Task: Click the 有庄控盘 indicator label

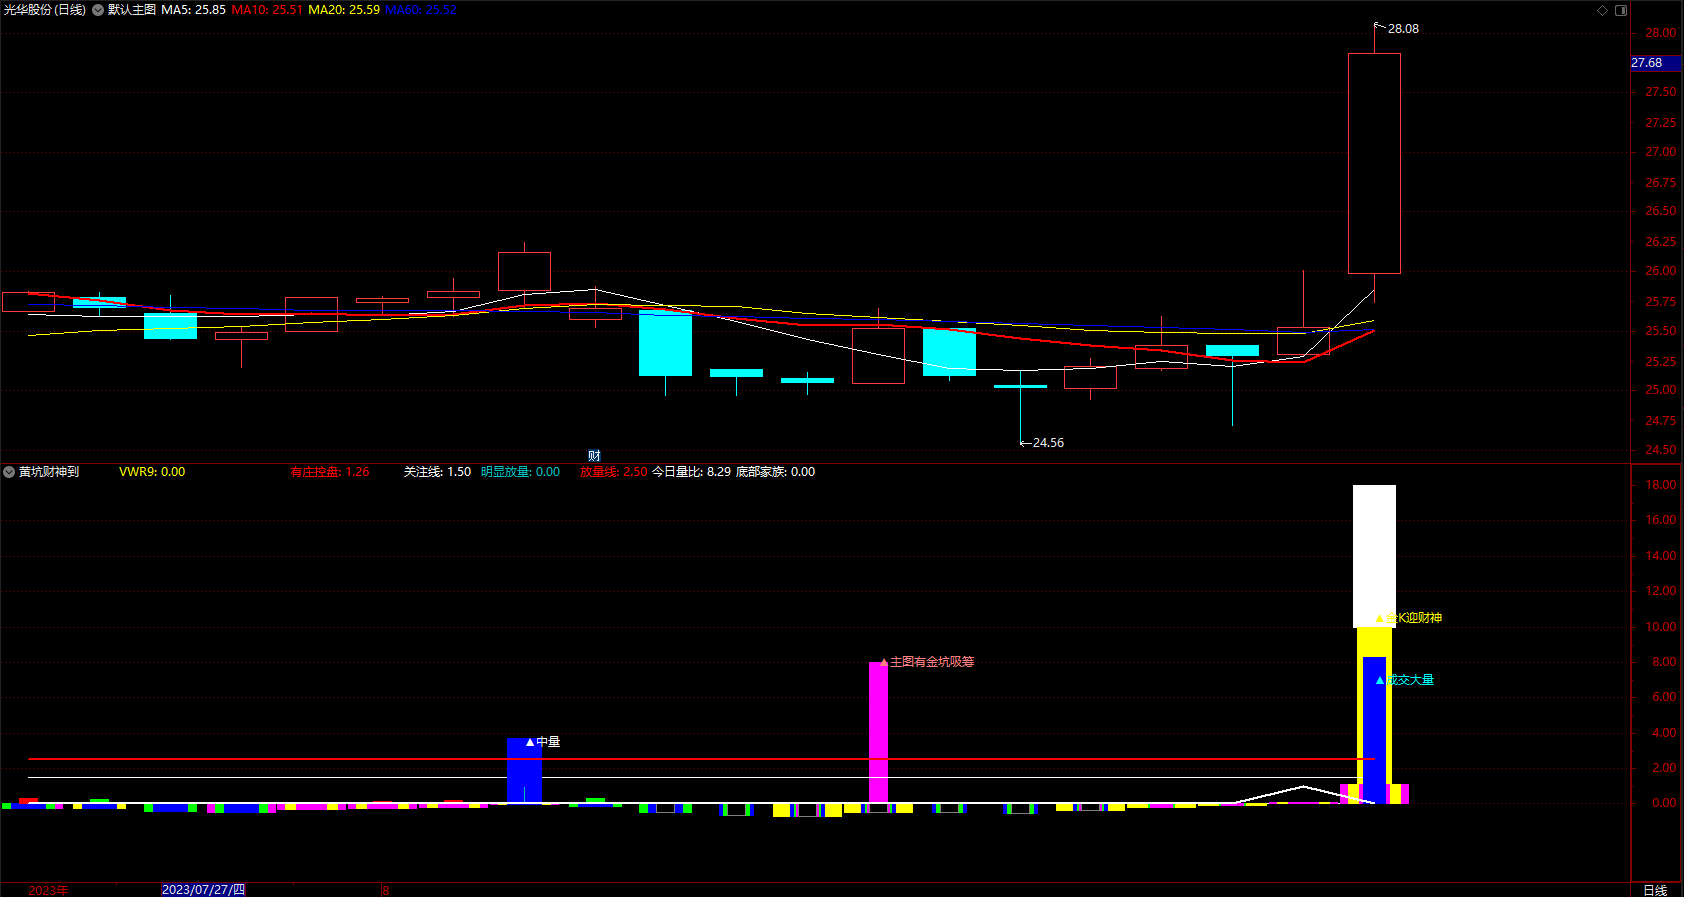Action: point(330,472)
